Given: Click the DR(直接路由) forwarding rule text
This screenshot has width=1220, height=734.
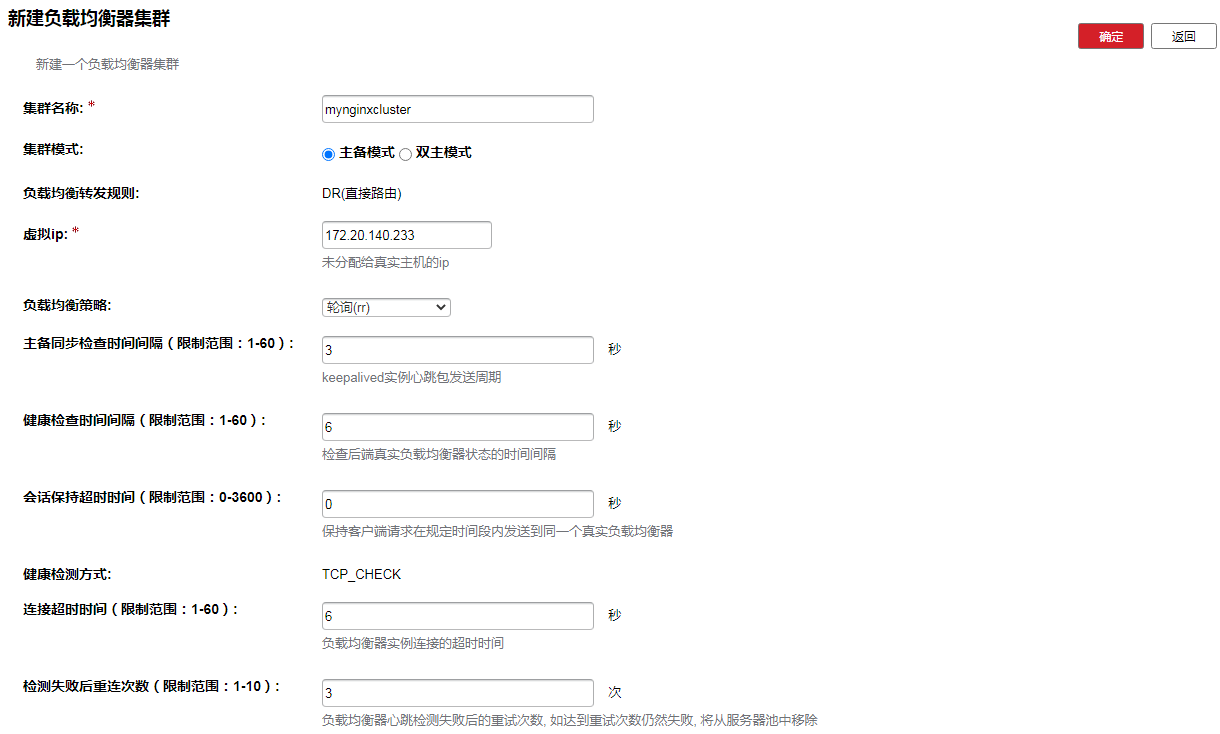Looking at the screenshot, I should (361, 194).
